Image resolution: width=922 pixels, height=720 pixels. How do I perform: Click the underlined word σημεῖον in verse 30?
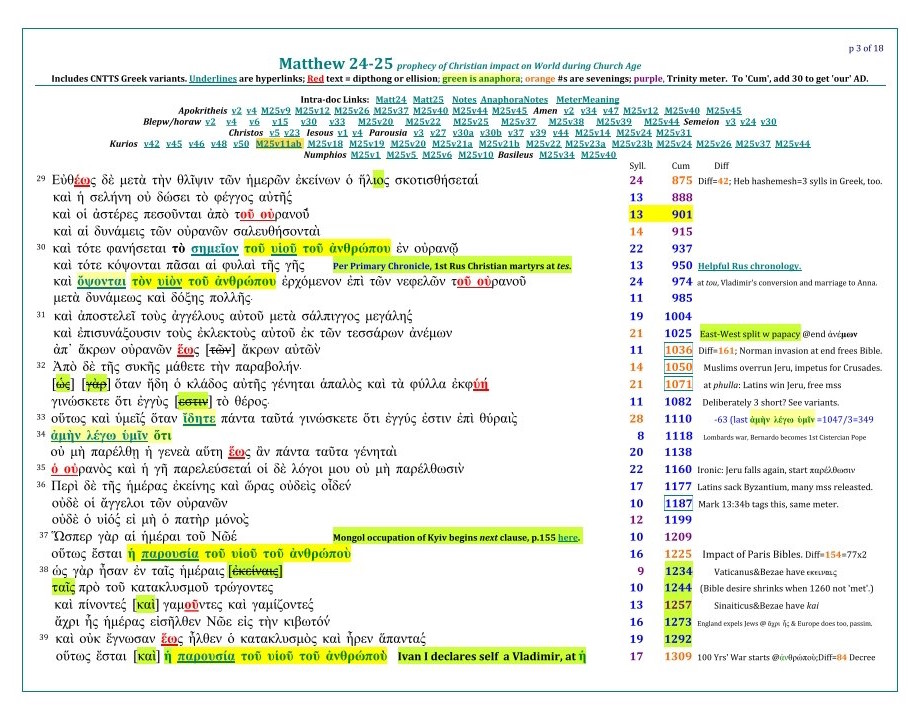pos(215,249)
